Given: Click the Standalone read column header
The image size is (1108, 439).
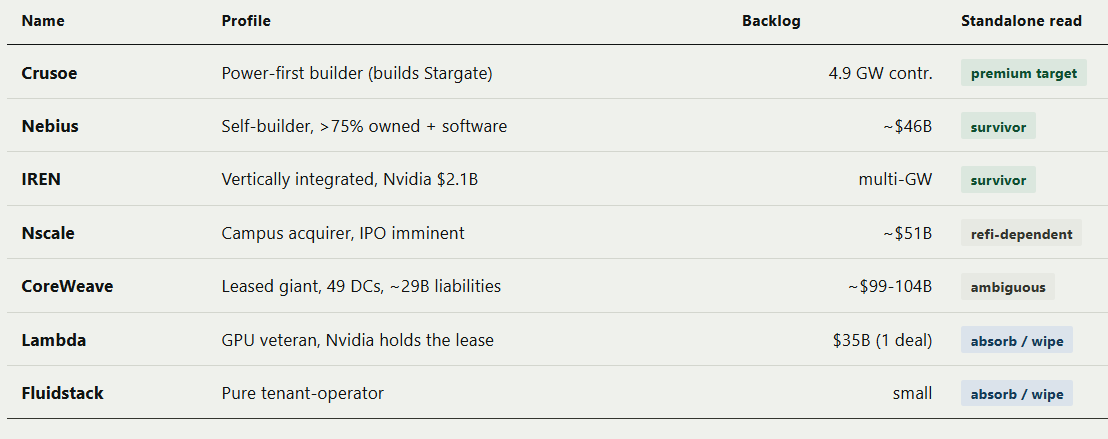Looking at the screenshot, I should click(1021, 21).
